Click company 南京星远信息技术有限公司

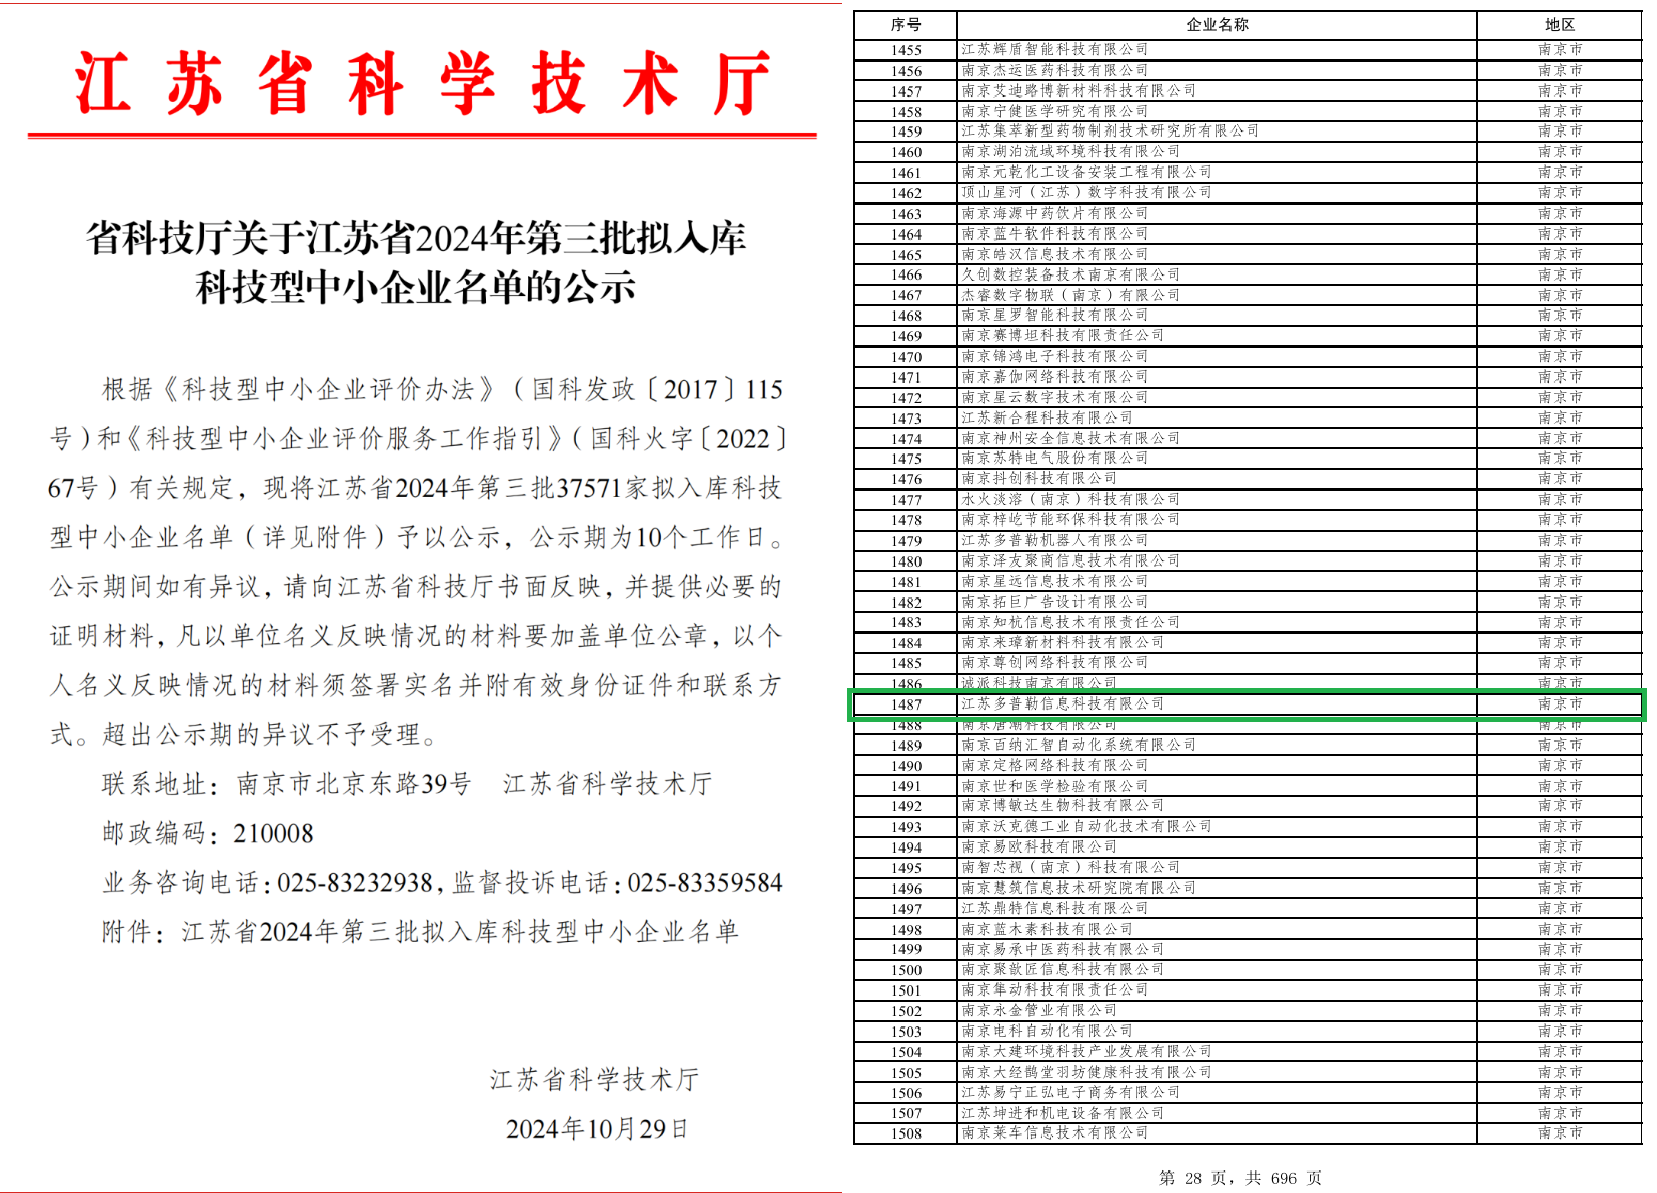click(1055, 581)
